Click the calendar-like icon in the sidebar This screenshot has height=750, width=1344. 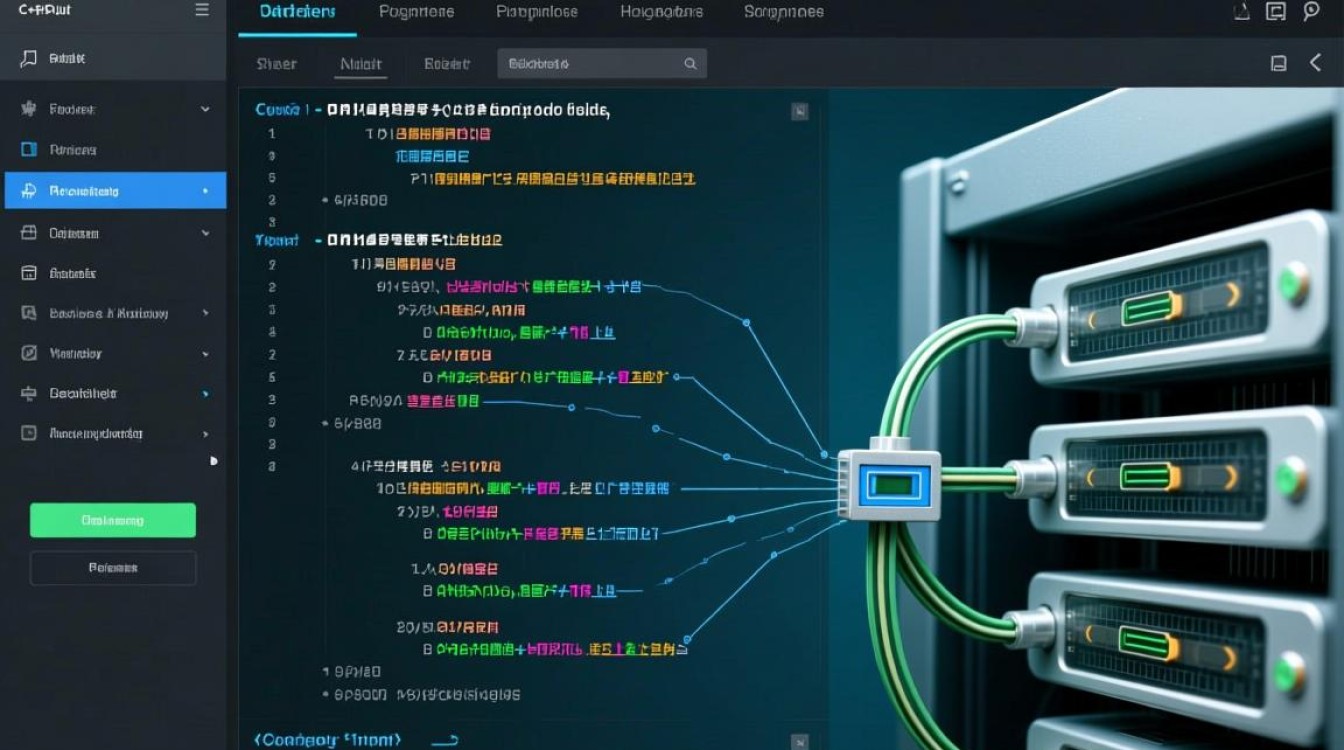coord(29,273)
